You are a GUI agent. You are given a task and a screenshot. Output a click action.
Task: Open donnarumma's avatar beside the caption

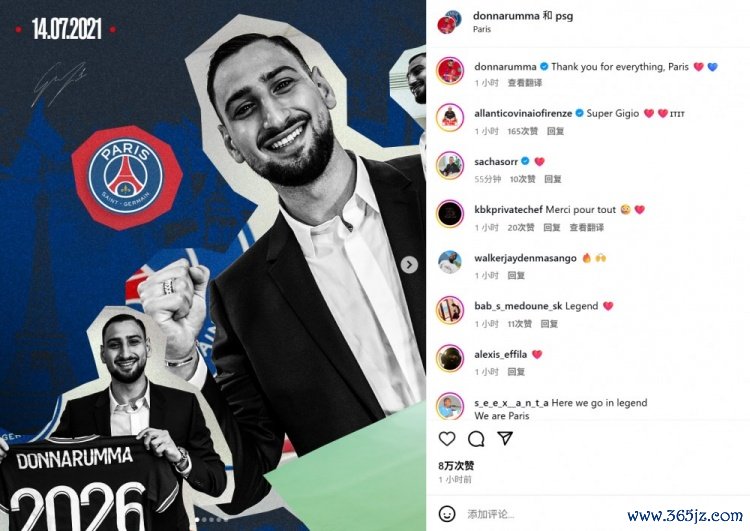(x=450, y=70)
